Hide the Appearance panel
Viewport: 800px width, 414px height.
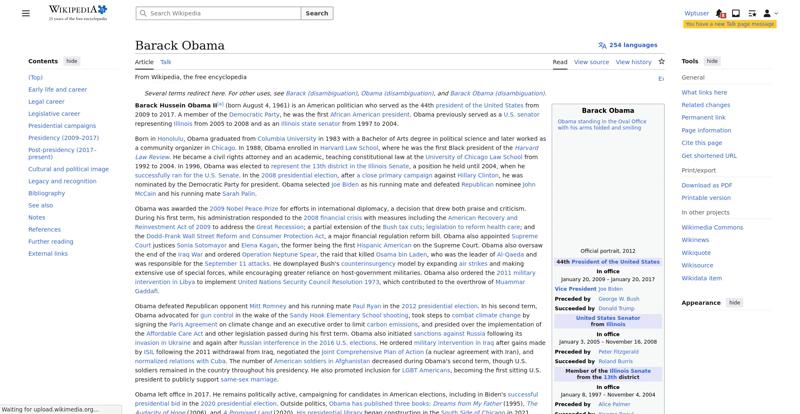click(x=734, y=302)
